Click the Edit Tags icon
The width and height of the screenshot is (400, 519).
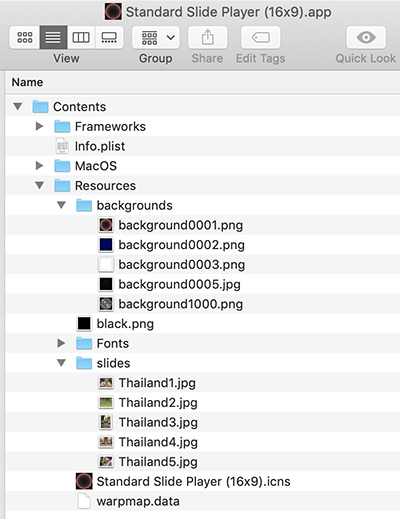[x=261, y=37]
